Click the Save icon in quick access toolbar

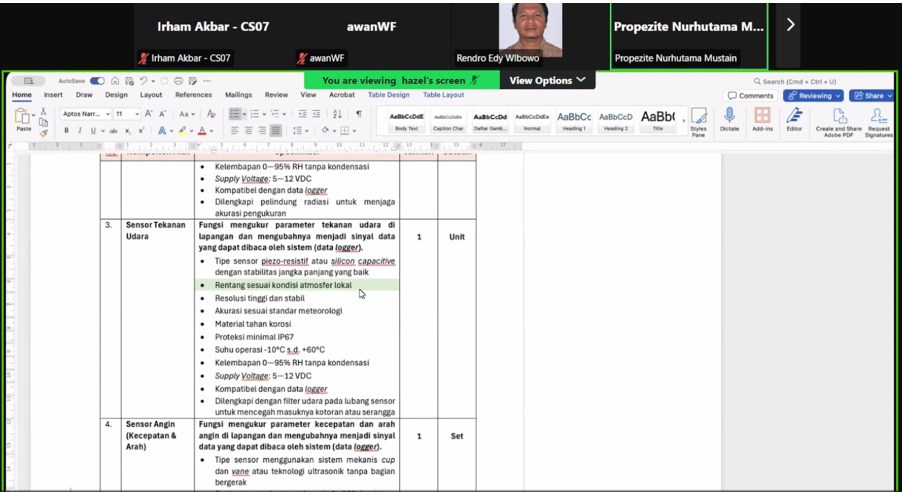(129, 81)
